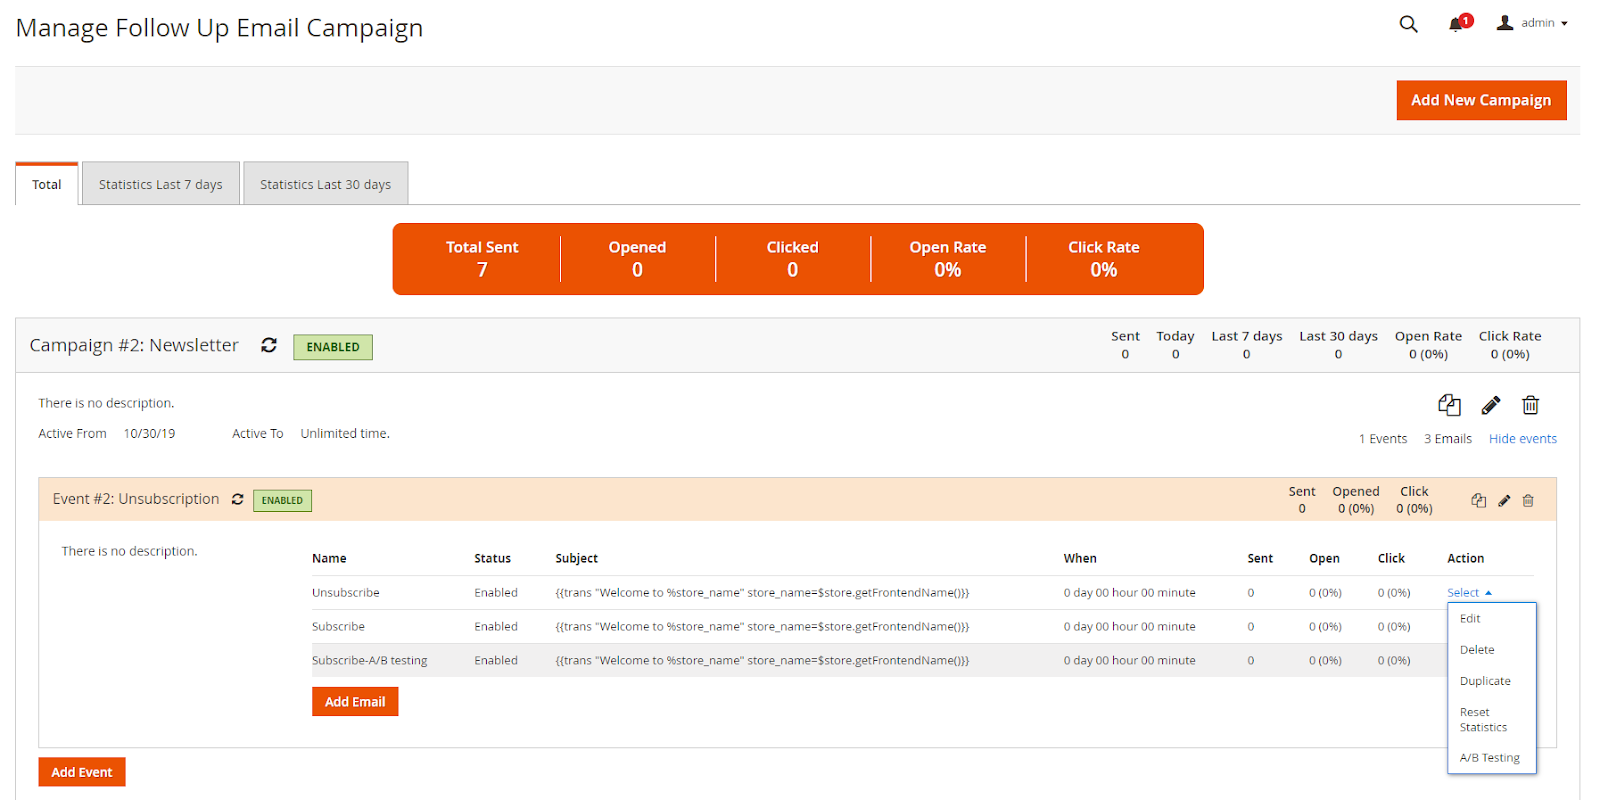Click the campaign edit pencil icon
This screenshot has height=800, width=1600.
click(x=1490, y=405)
